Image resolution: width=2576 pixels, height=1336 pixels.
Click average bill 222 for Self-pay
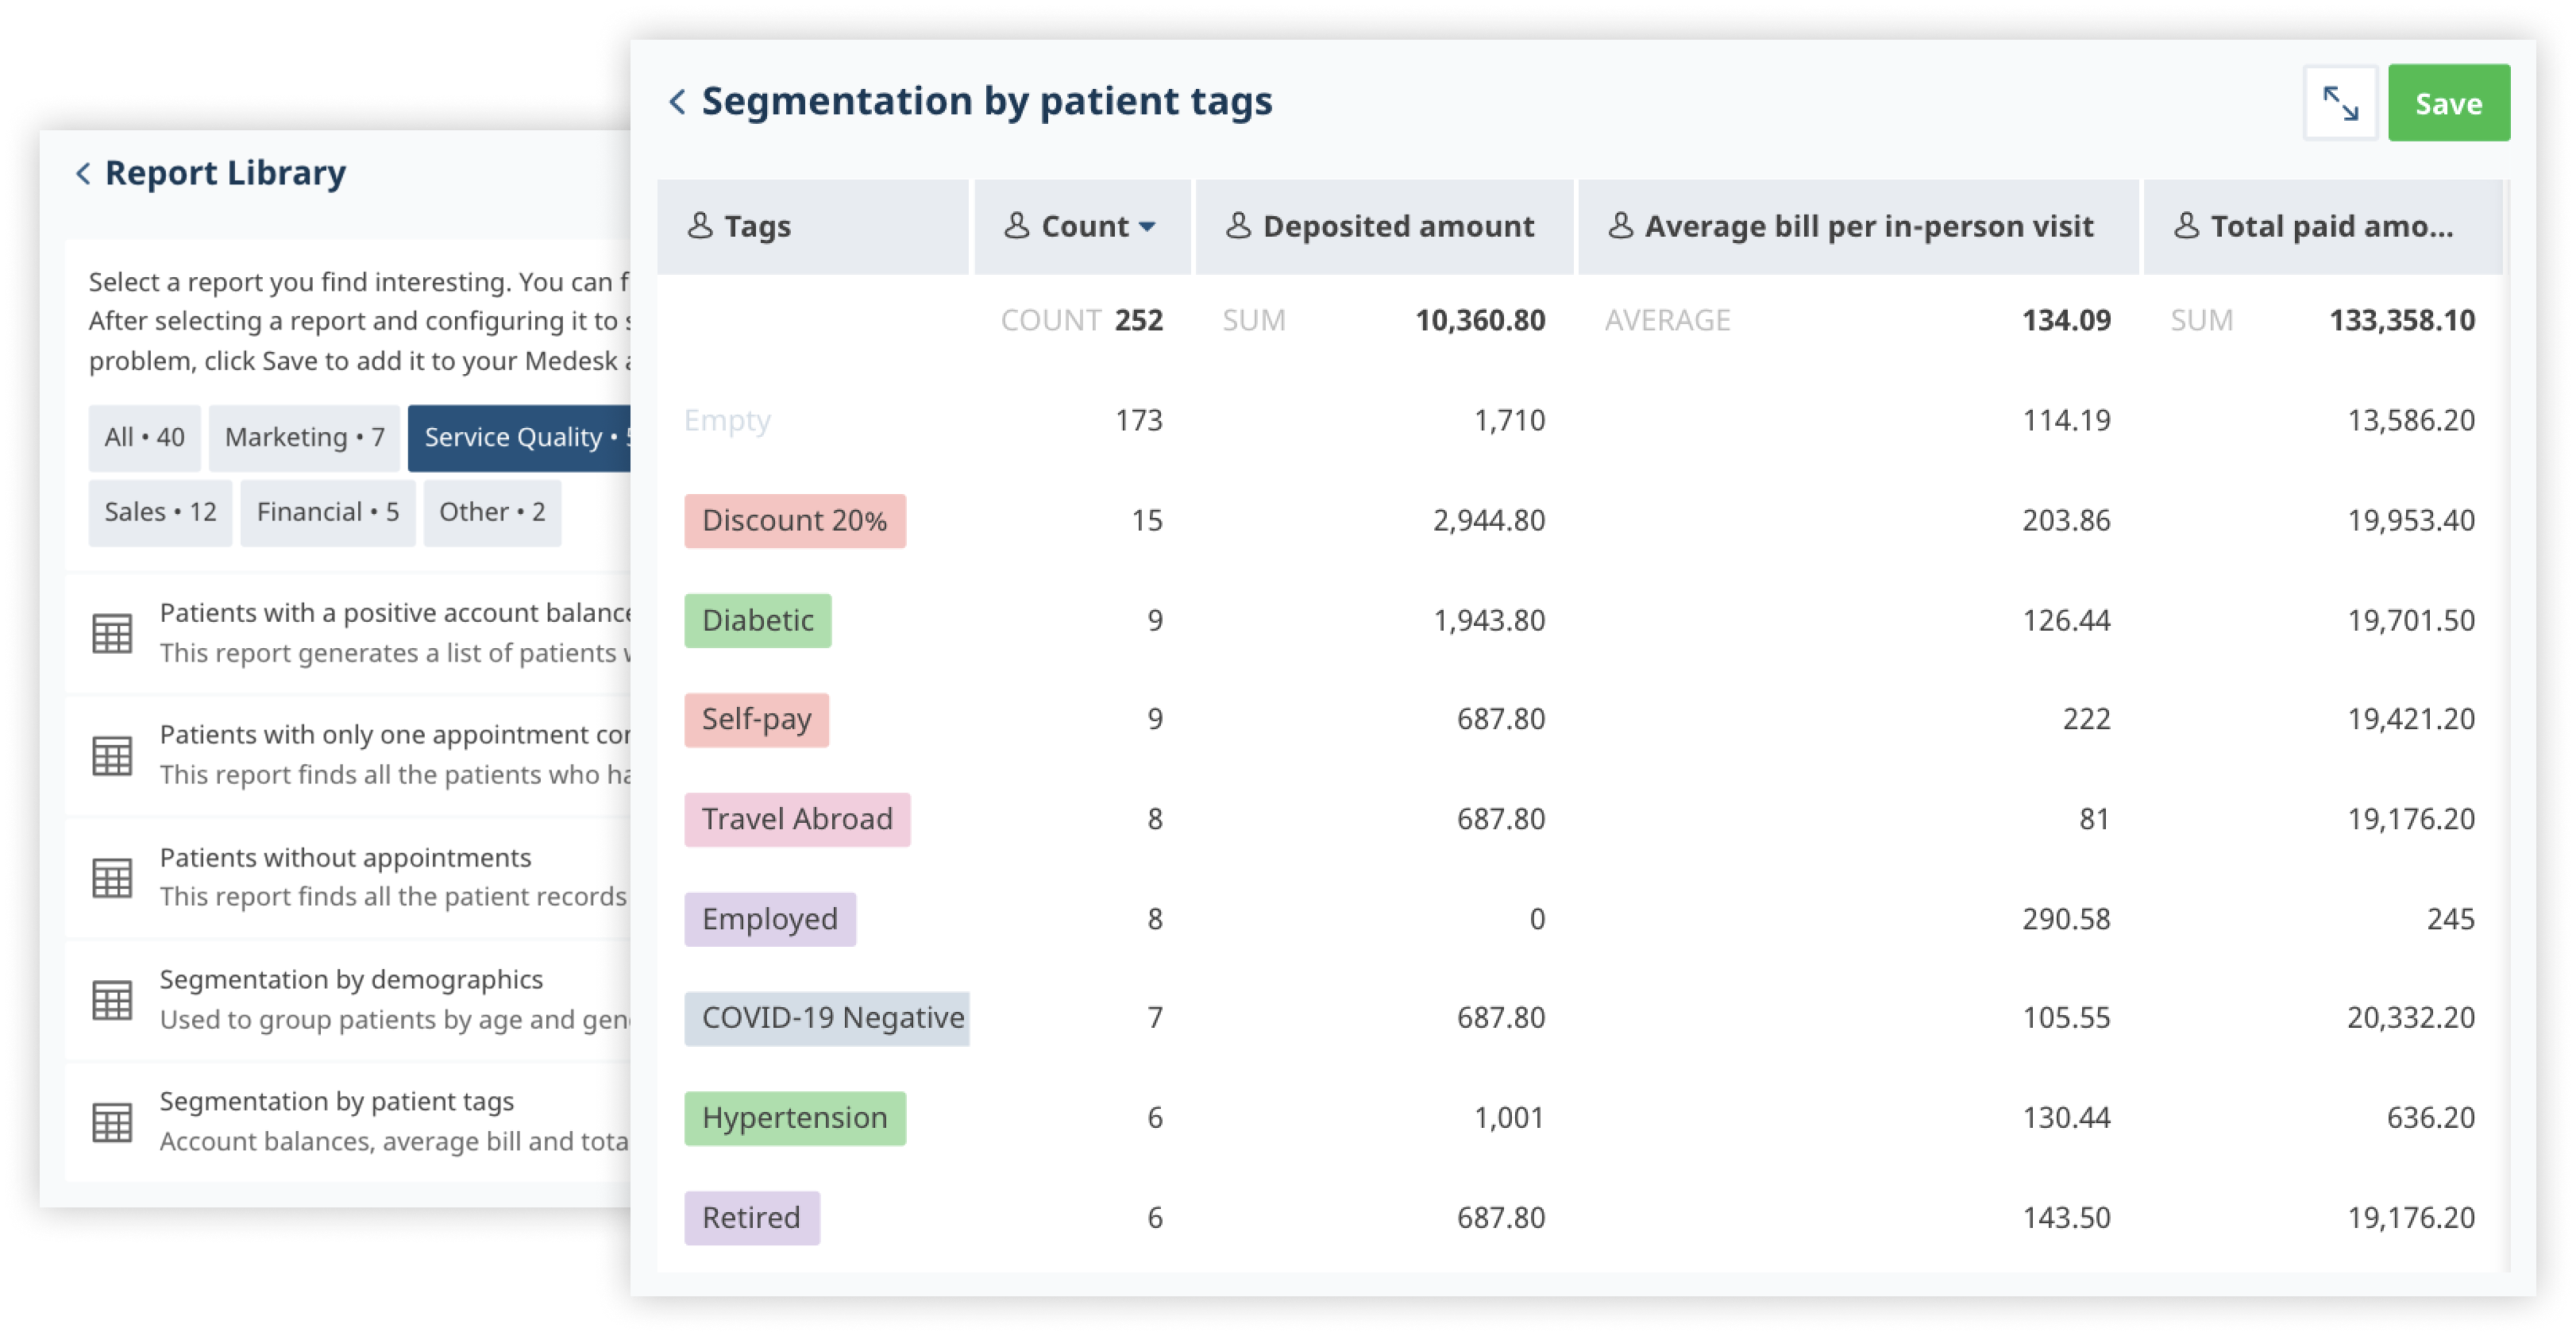(2086, 720)
